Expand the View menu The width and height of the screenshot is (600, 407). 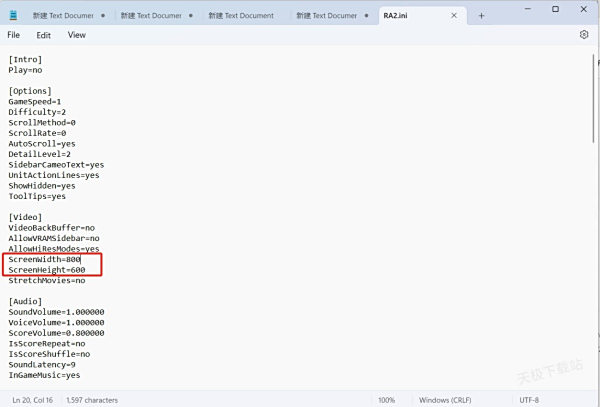77,35
